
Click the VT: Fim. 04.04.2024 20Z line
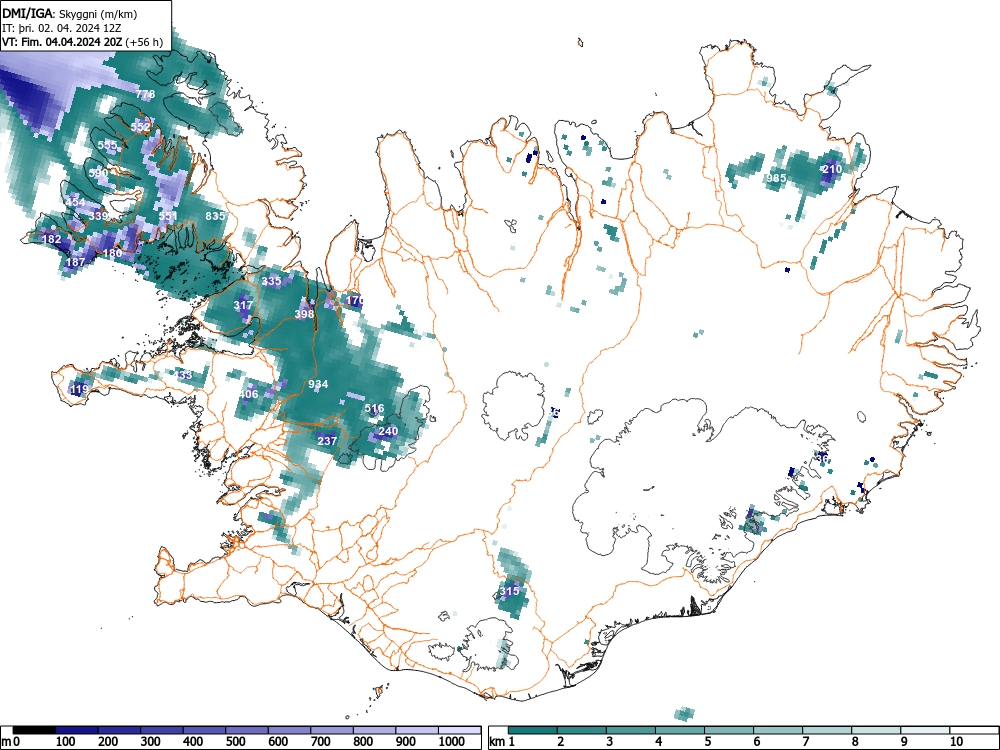82,42
